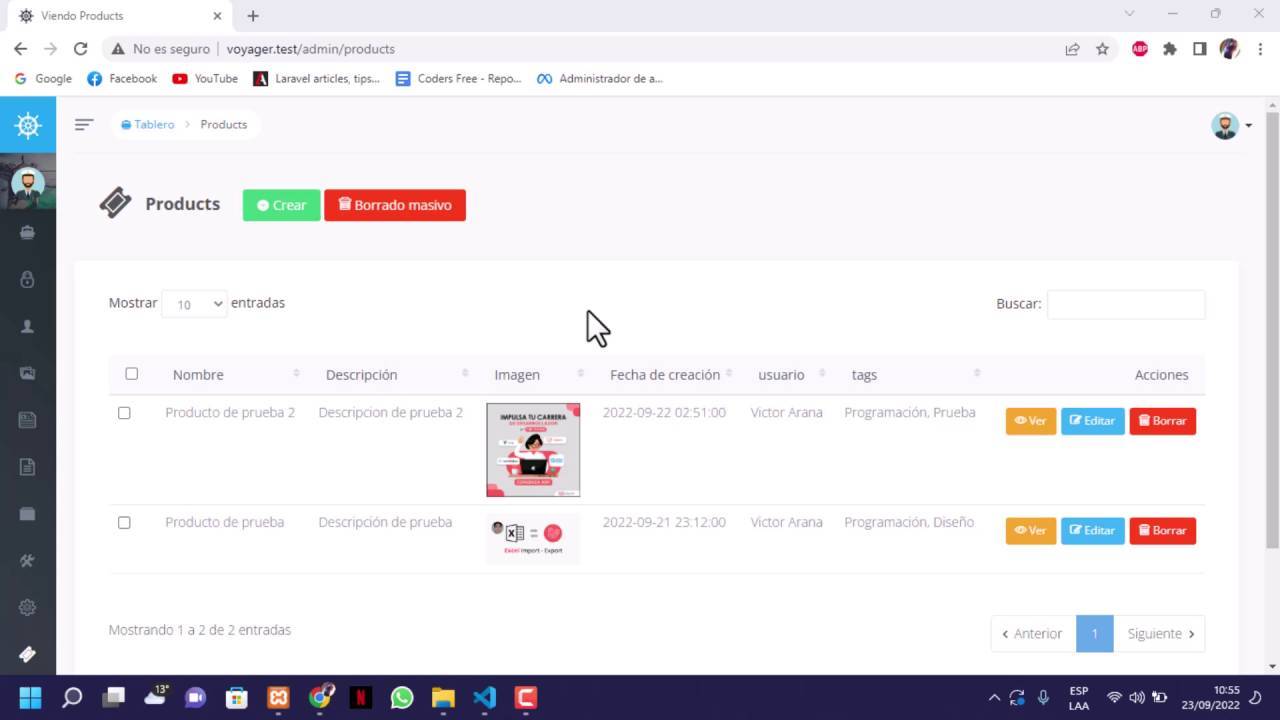Image resolution: width=1280 pixels, height=720 pixels.
Task: Click the Voyager helm logo icon
Action: coord(28,125)
